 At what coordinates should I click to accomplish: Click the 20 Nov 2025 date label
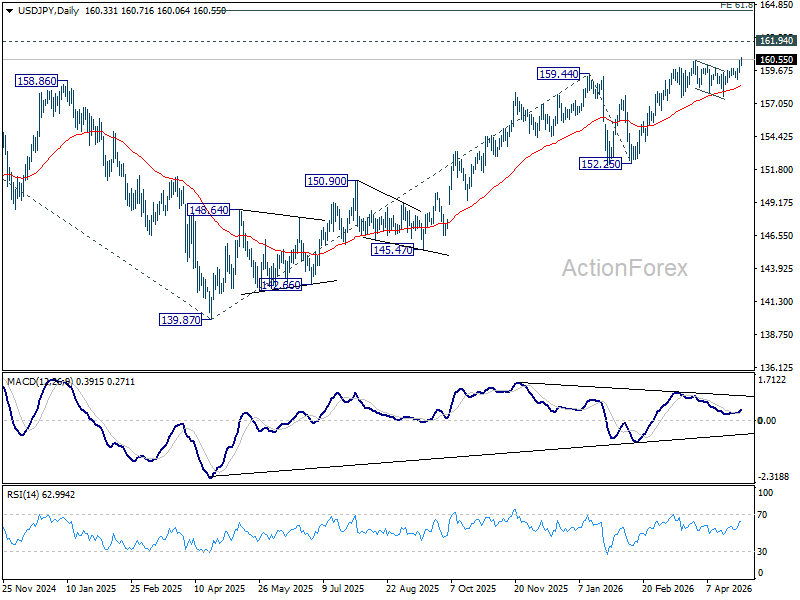[x=541, y=588]
